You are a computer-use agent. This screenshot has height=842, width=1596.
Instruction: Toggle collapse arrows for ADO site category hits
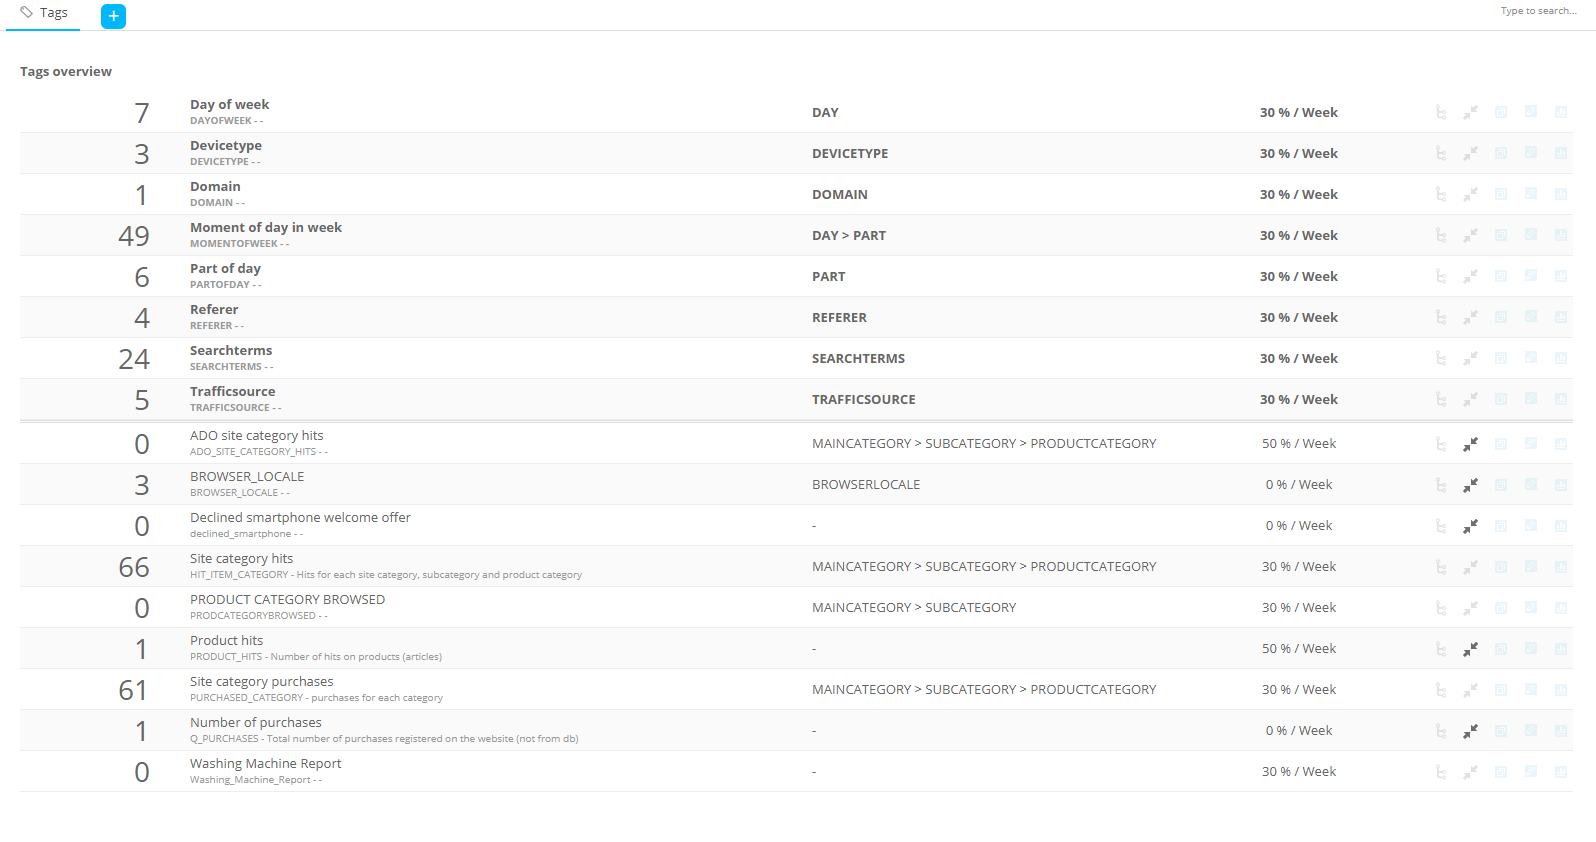coord(1471,444)
